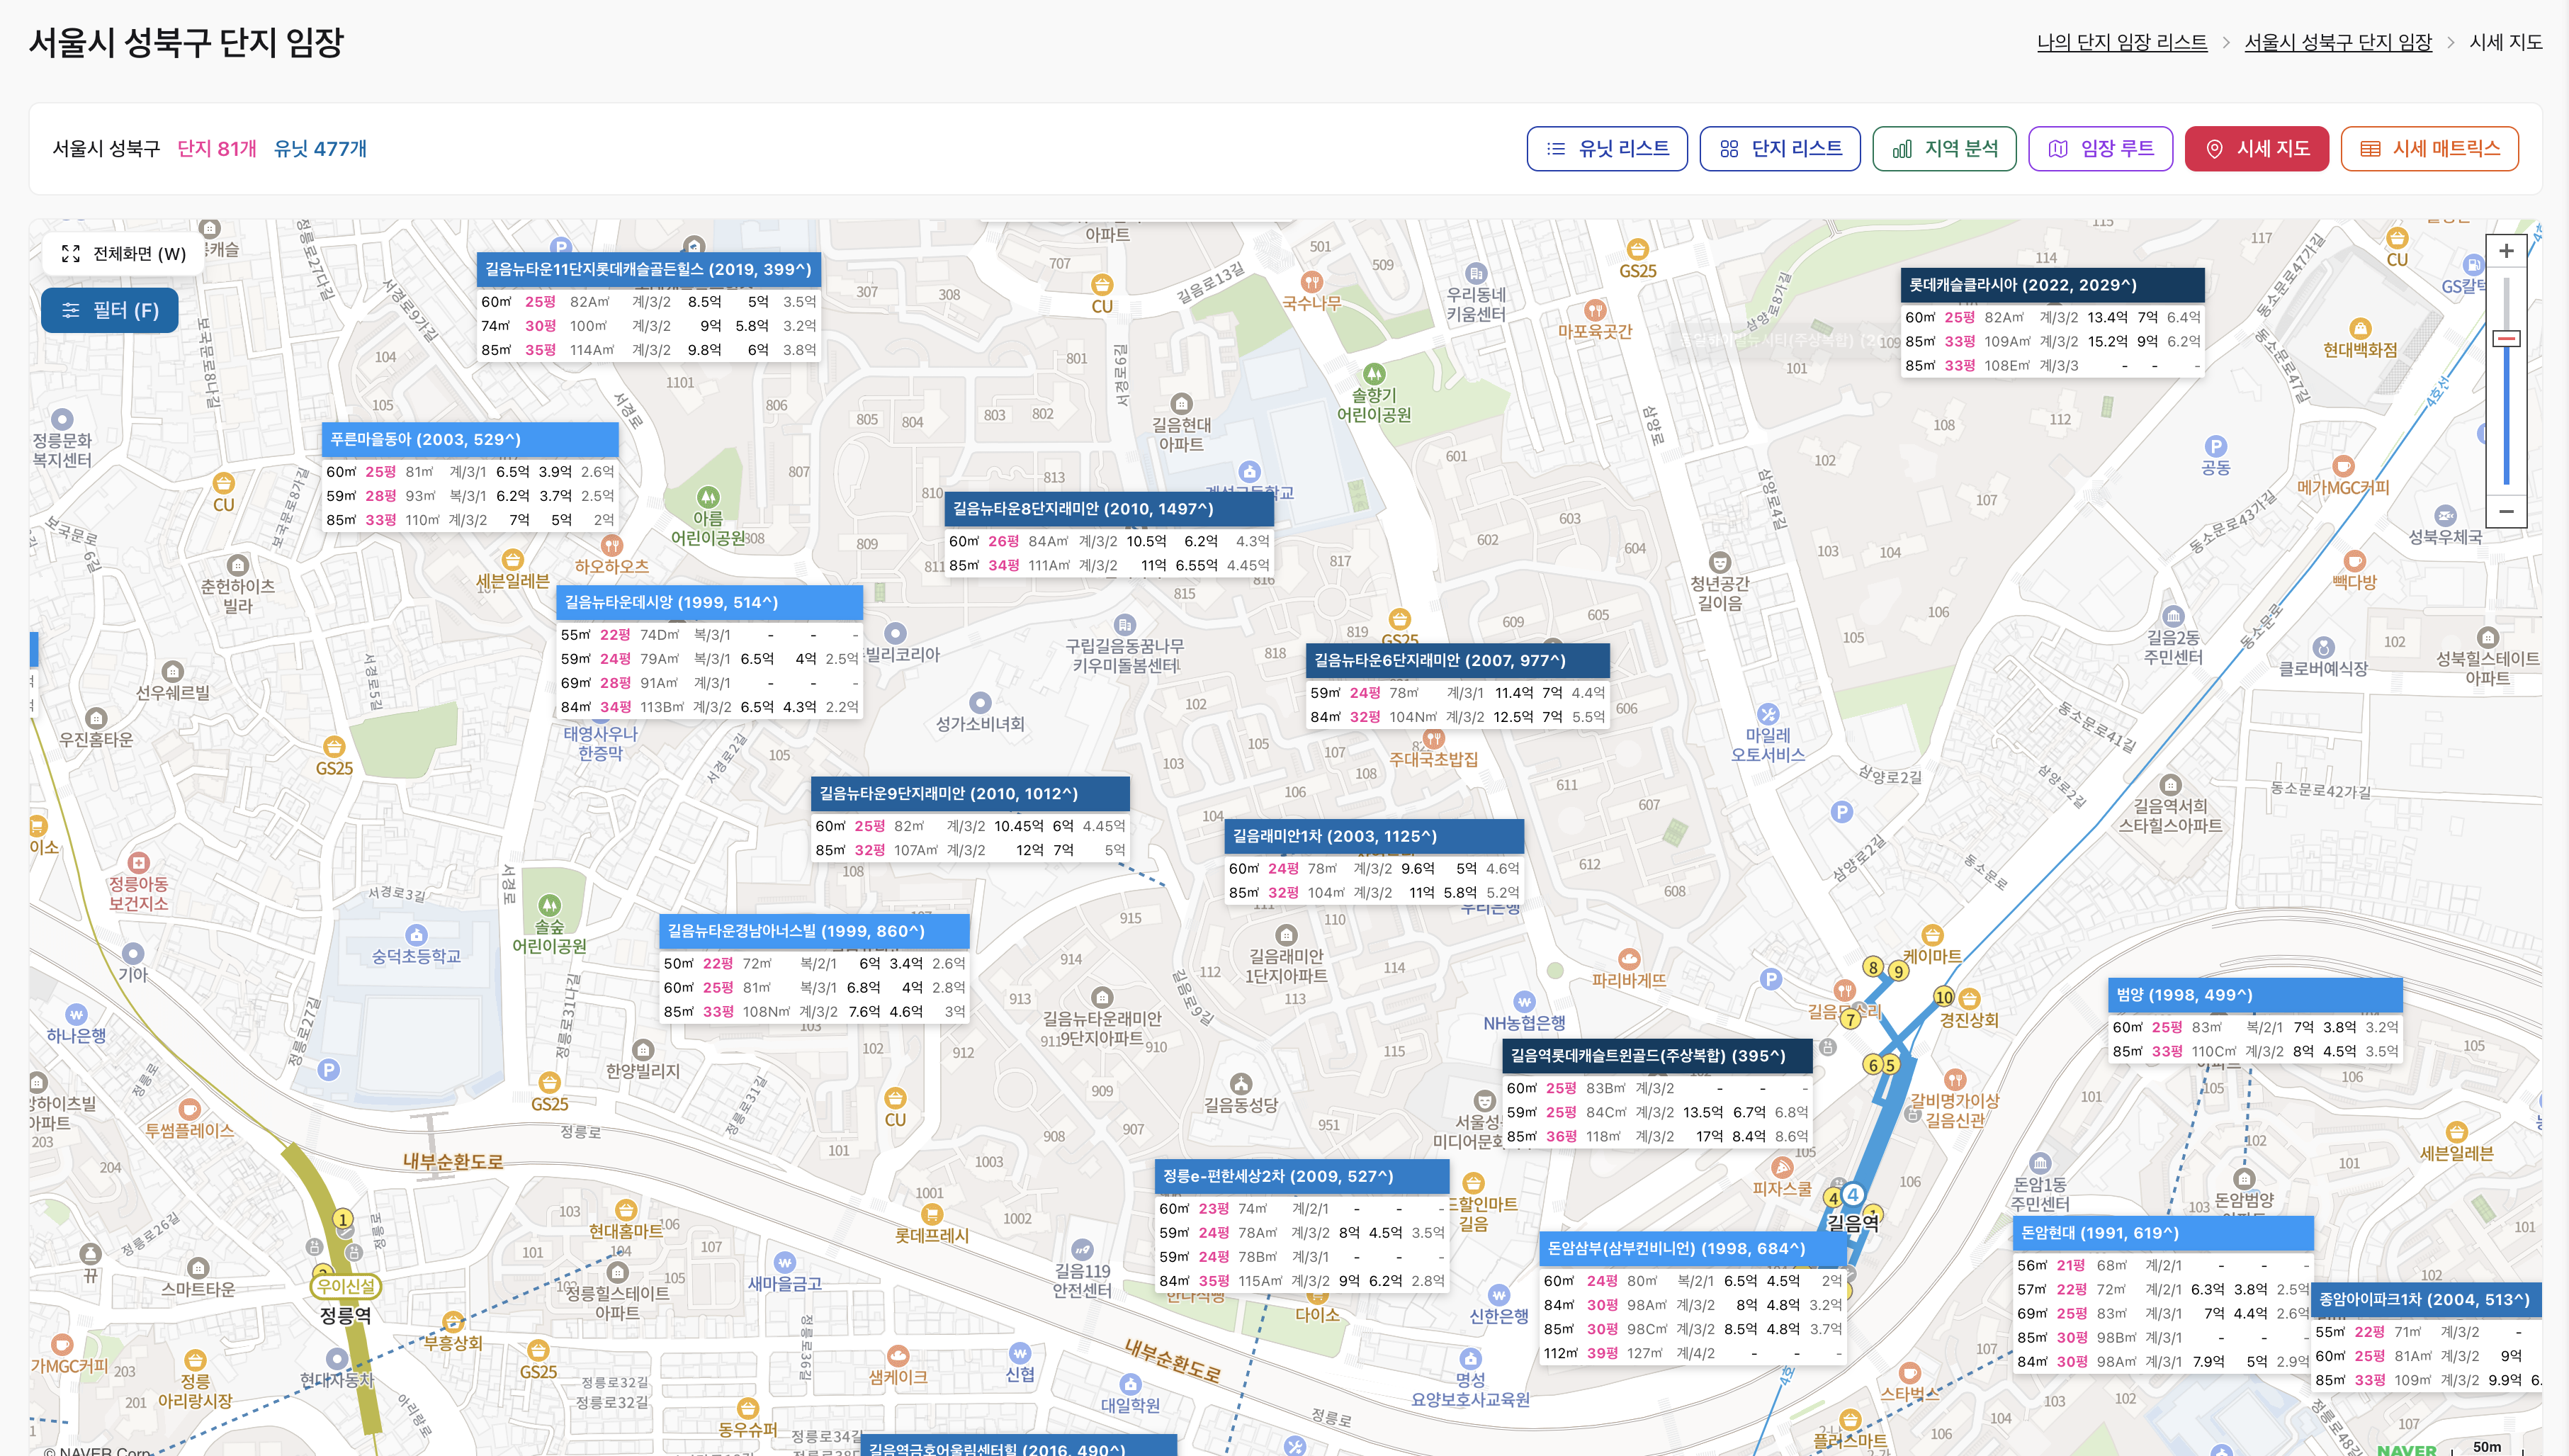Click the map zoom out minus button
This screenshot has width=2569, height=1456.
pos(2505,511)
